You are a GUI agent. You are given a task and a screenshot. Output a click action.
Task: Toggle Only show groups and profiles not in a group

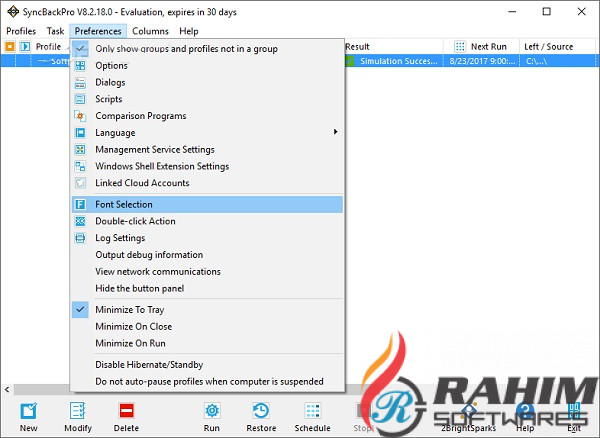[x=207, y=49]
